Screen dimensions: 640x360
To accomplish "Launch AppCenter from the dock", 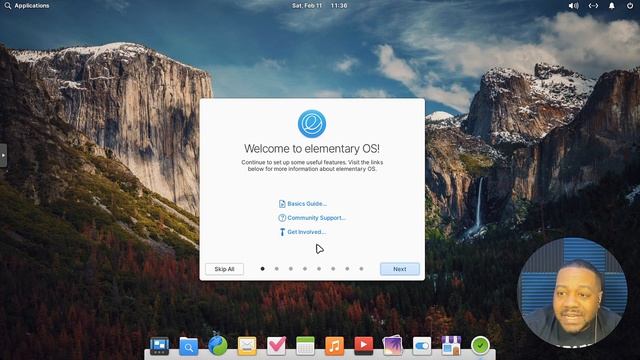I will point(451,346).
